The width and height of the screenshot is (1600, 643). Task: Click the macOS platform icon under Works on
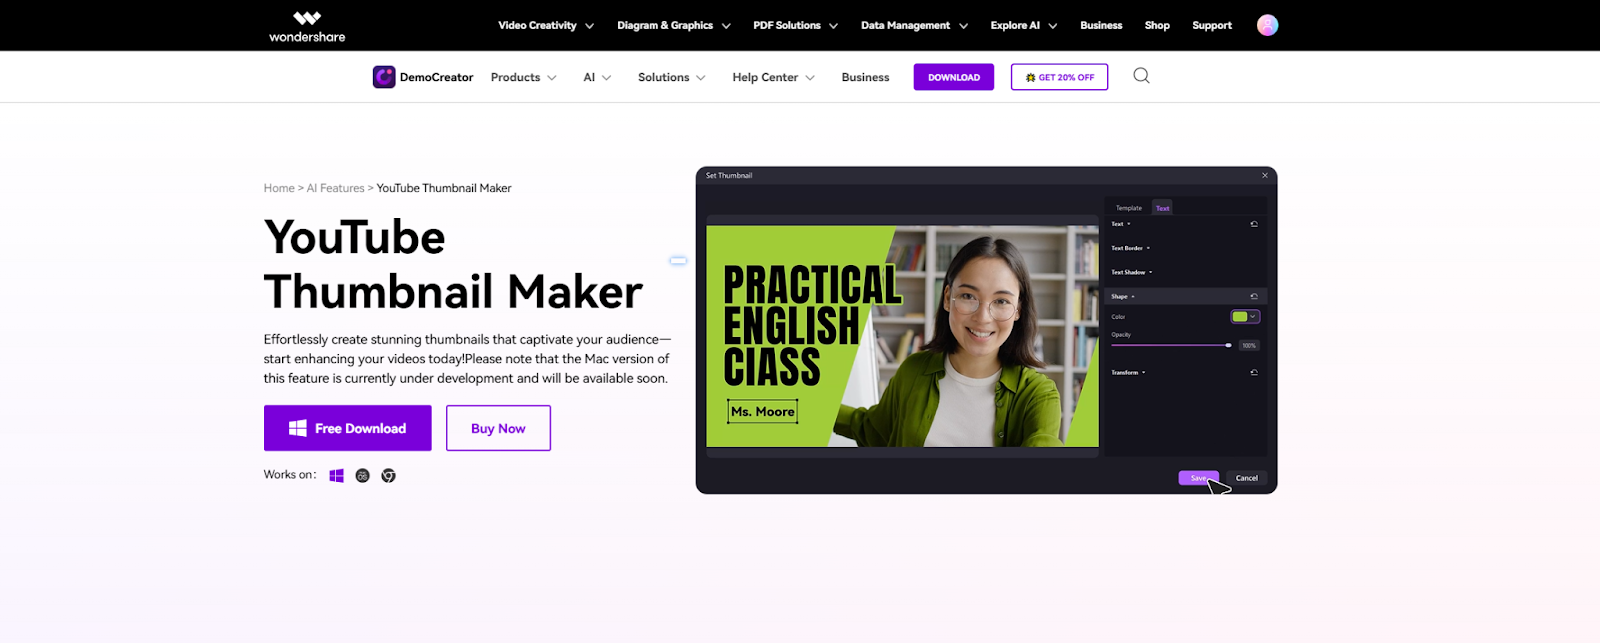click(363, 476)
